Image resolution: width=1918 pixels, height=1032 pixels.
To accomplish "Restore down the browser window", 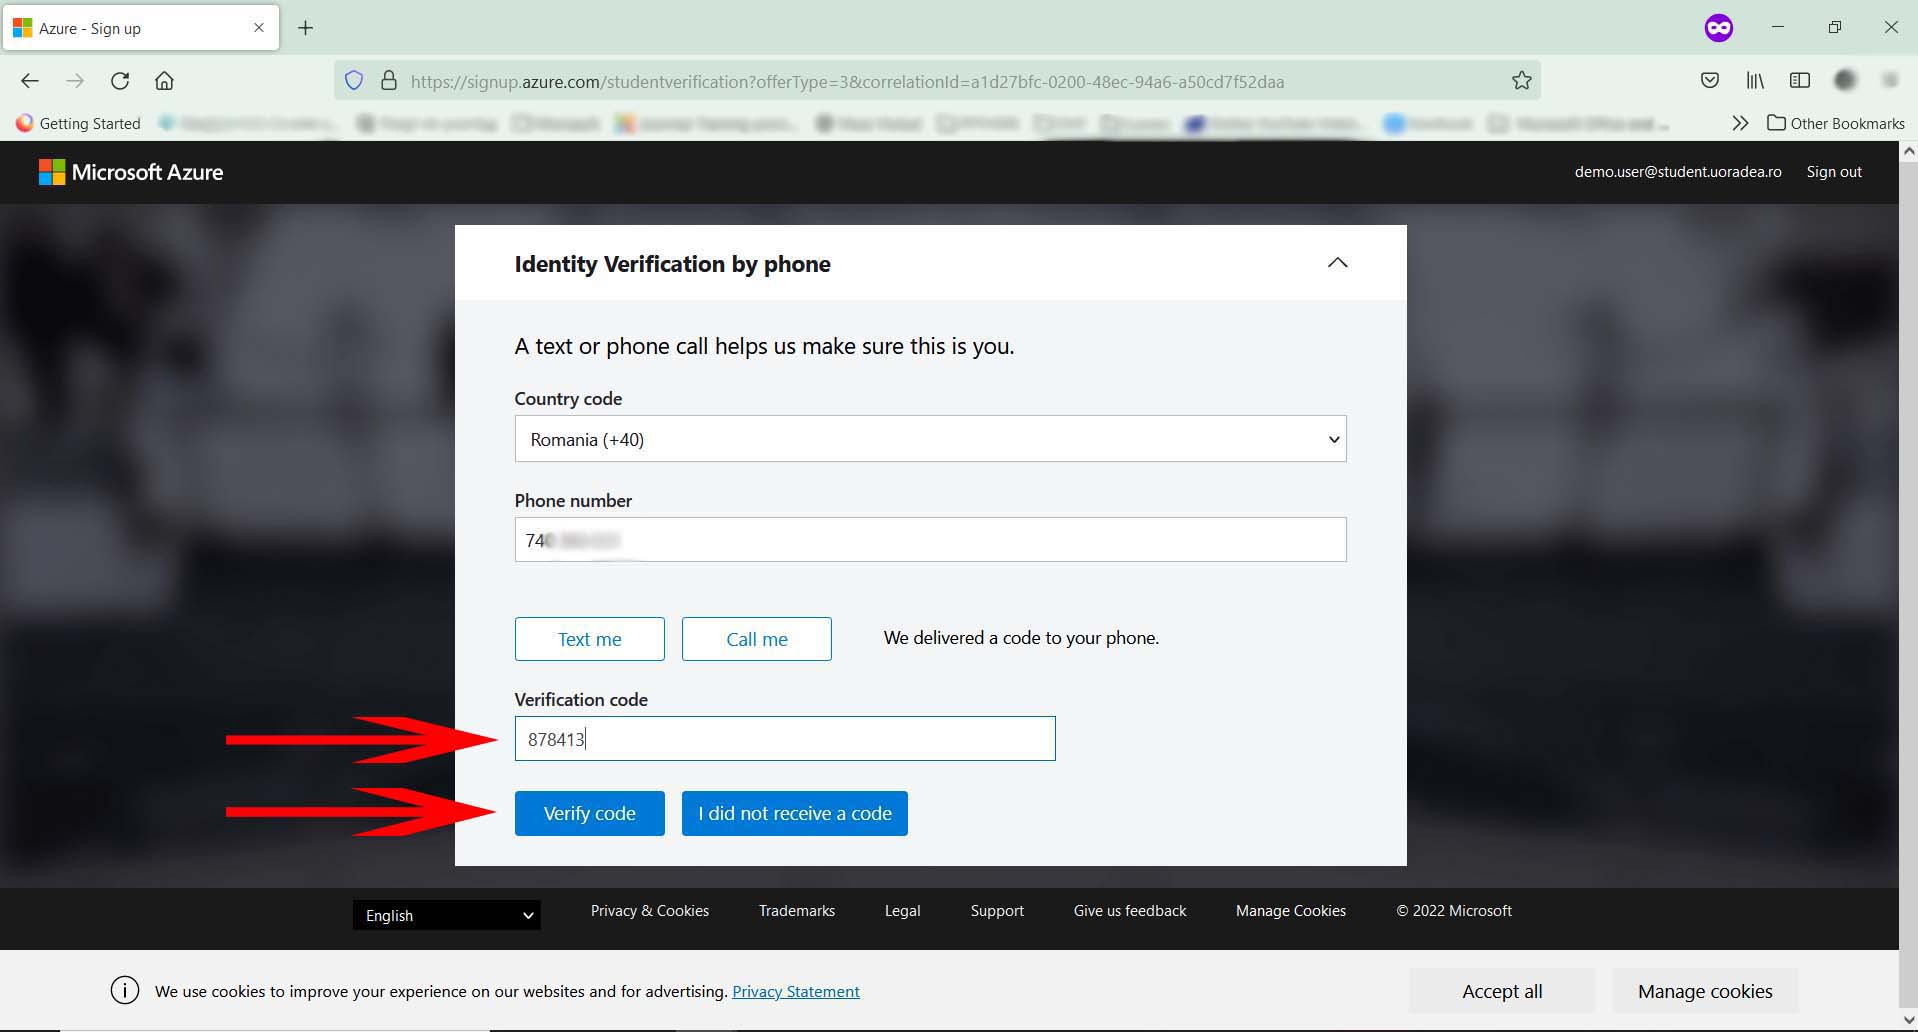I will pos(1834,27).
